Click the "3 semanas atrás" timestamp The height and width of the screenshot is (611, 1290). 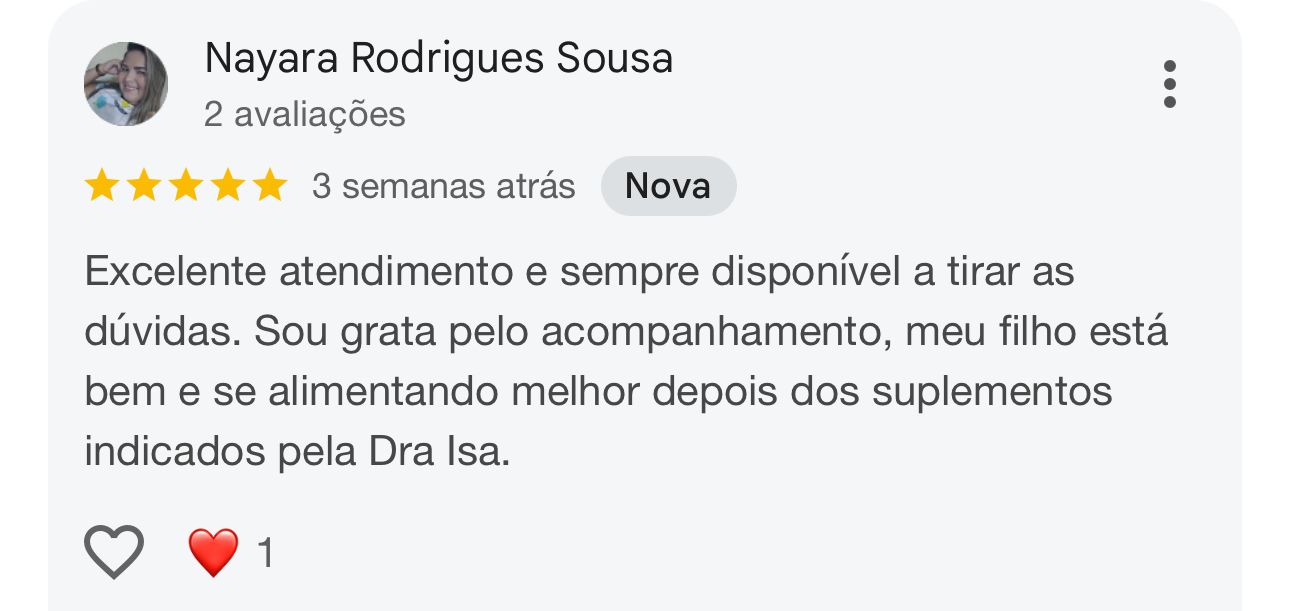(443, 187)
